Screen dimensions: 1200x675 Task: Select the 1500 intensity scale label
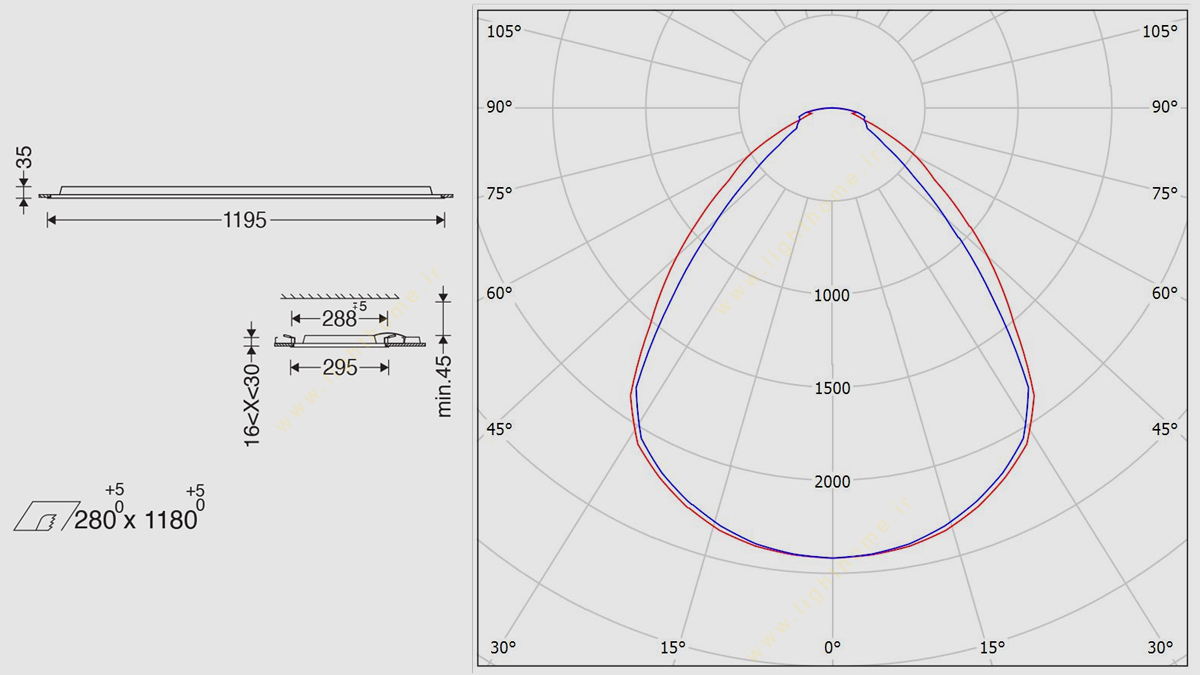[832, 389]
